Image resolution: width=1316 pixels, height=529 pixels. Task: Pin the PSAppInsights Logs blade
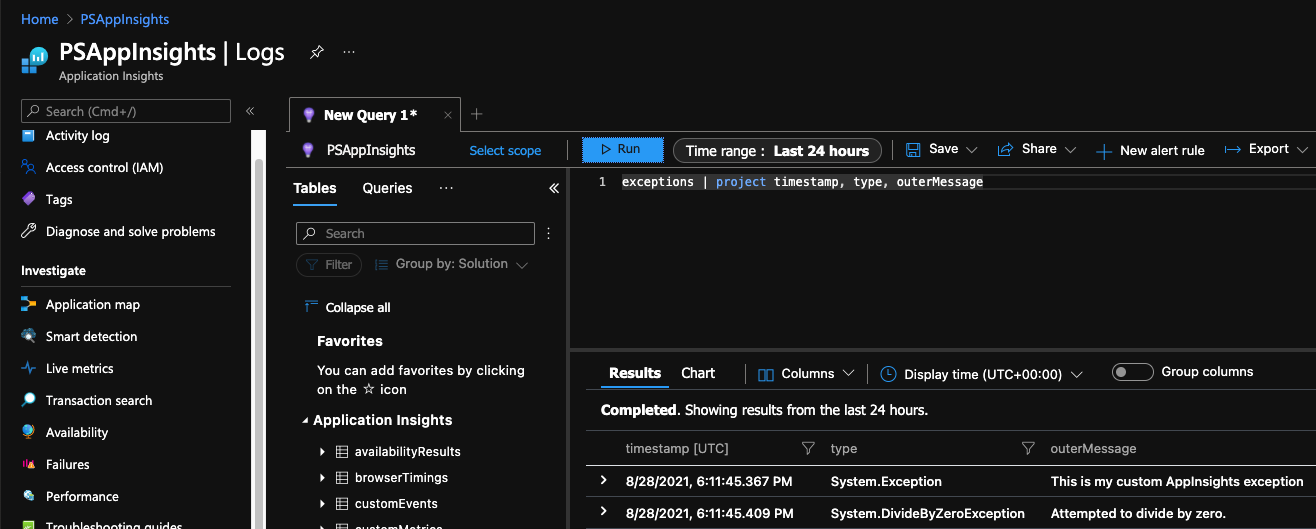coord(316,52)
